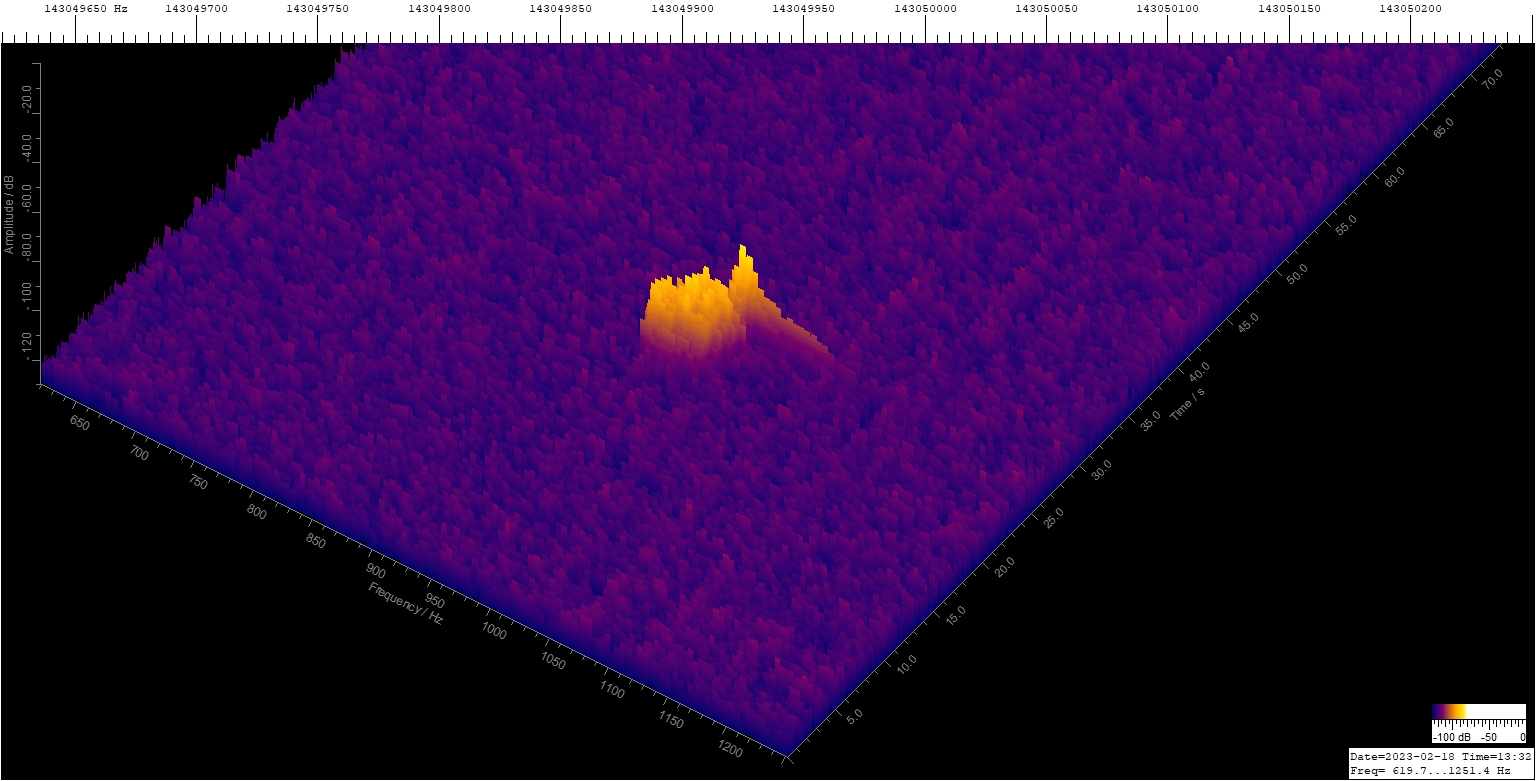Click the "143049950" top ruler label
The width and height of the screenshot is (1536, 781).
pos(804,8)
